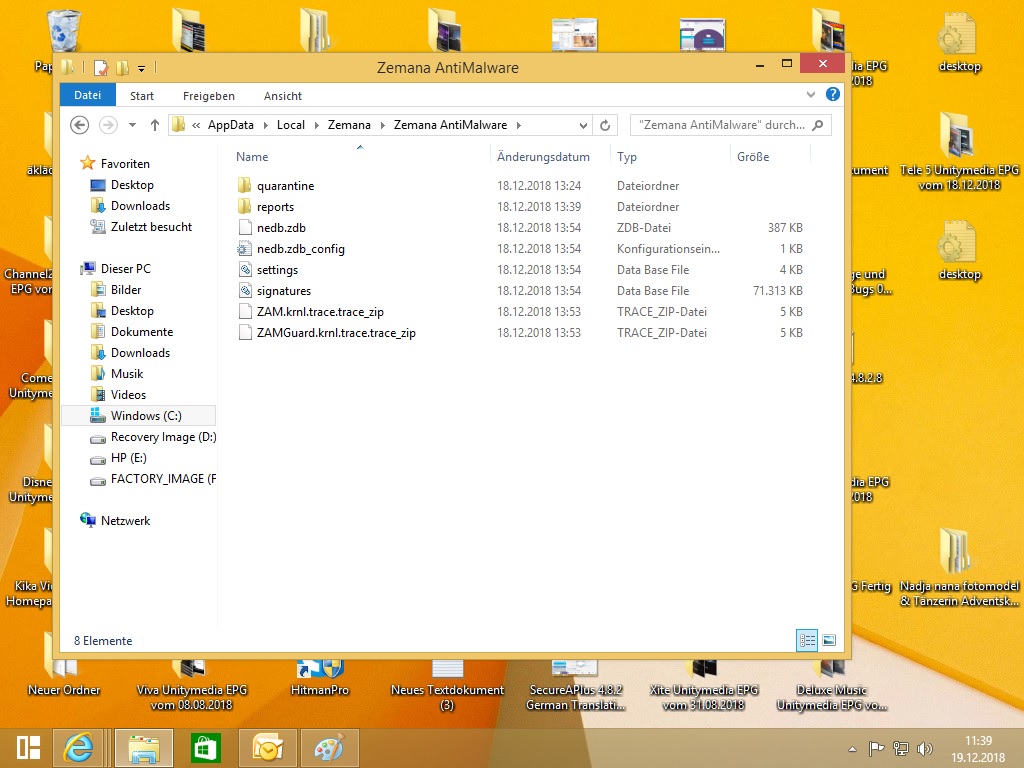
Task: Select Dieser PC in navigation pane
Action: click(125, 268)
